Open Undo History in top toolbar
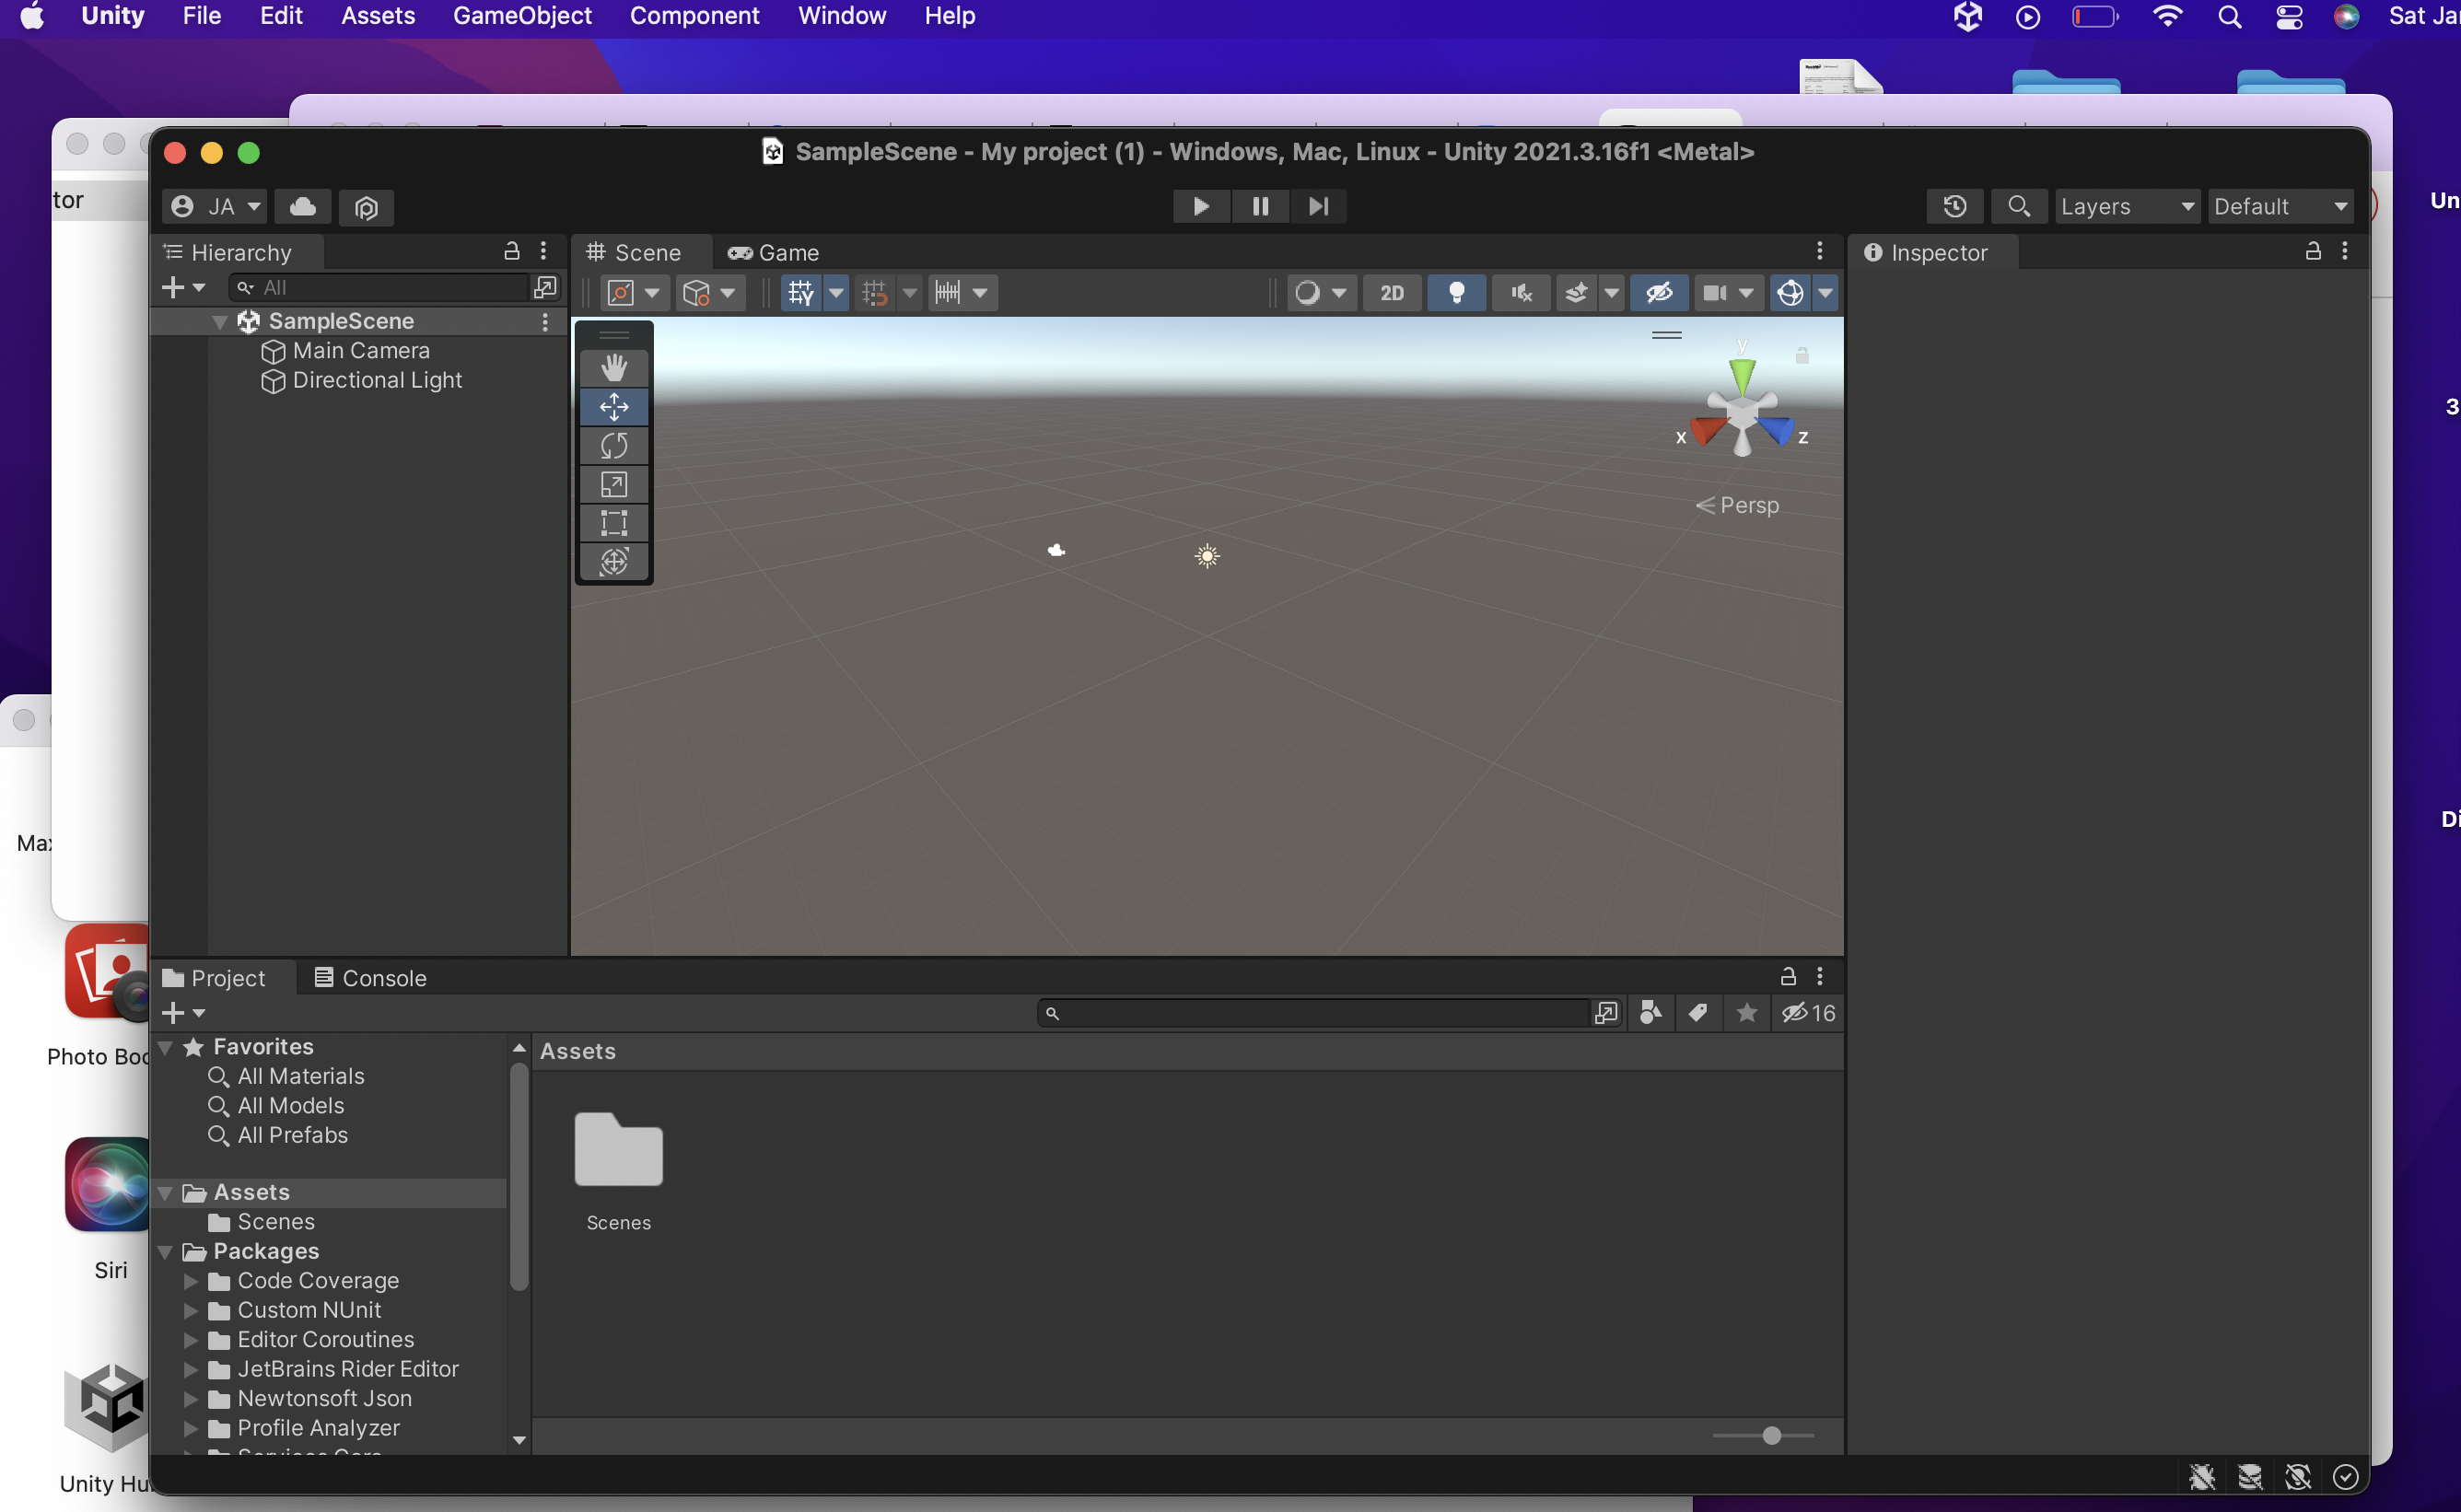2461x1512 pixels. (1955, 207)
